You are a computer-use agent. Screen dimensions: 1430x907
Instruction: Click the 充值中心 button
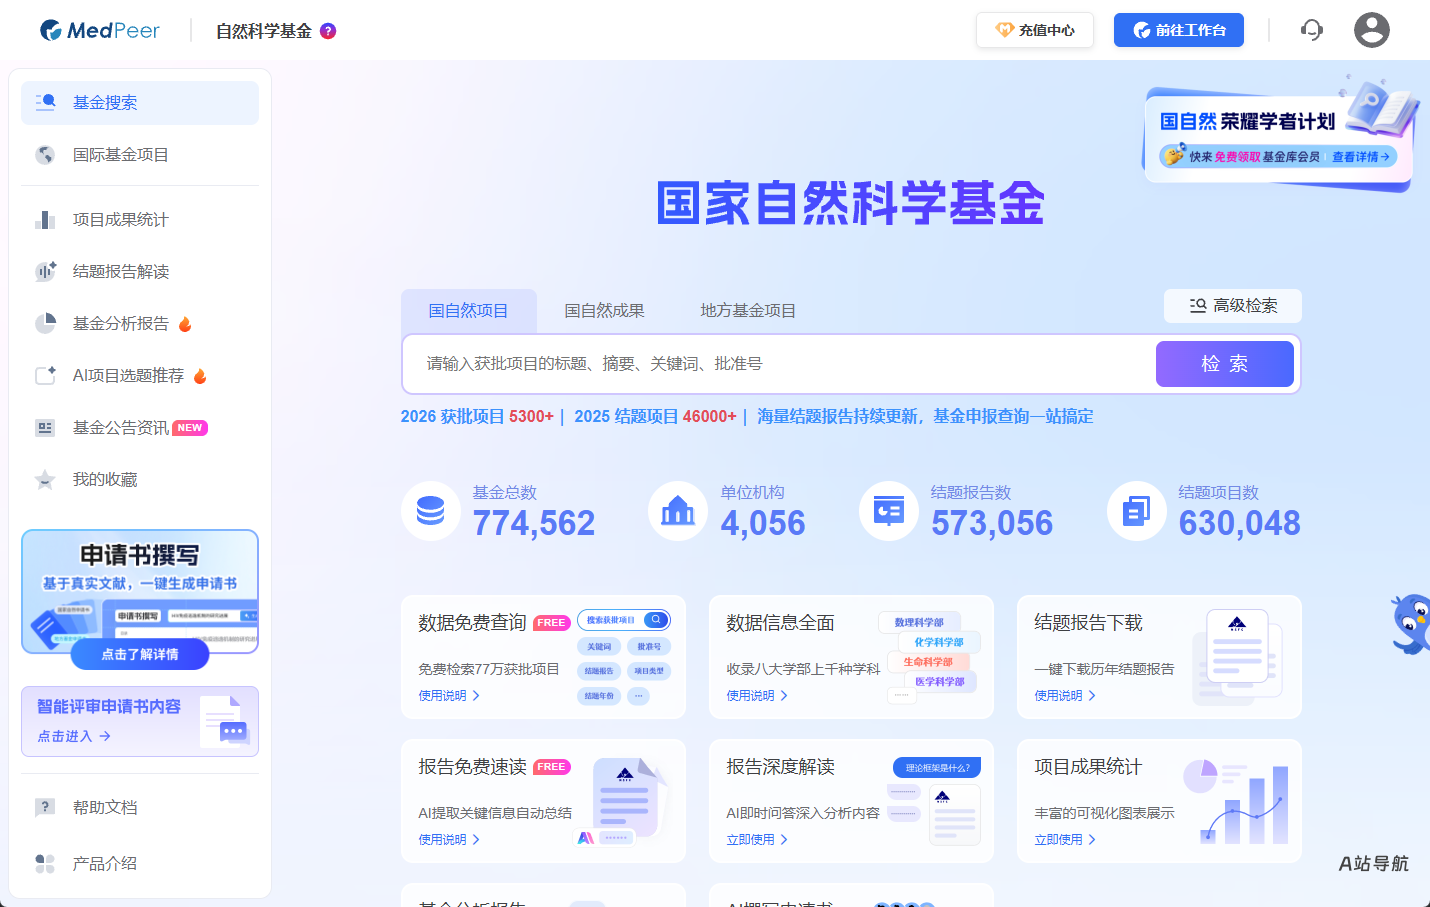coord(1035,30)
